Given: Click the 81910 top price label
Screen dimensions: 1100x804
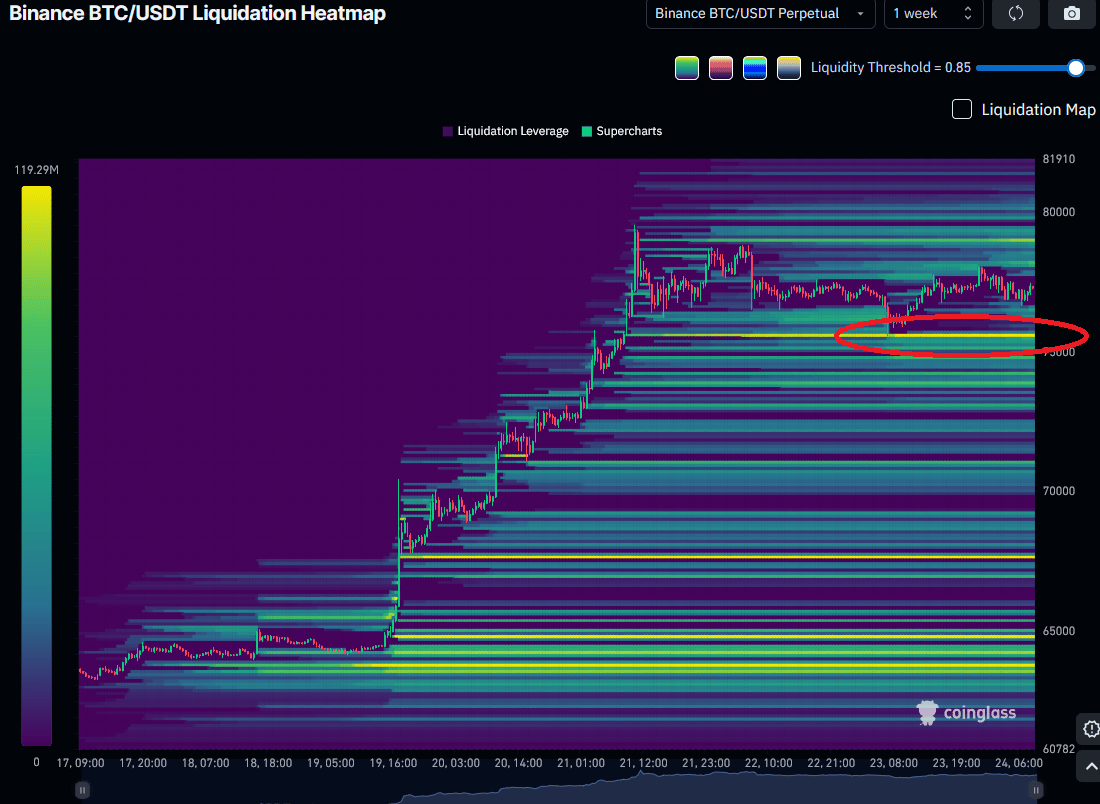Looking at the screenshot, I should click(x=1059, y=159).
